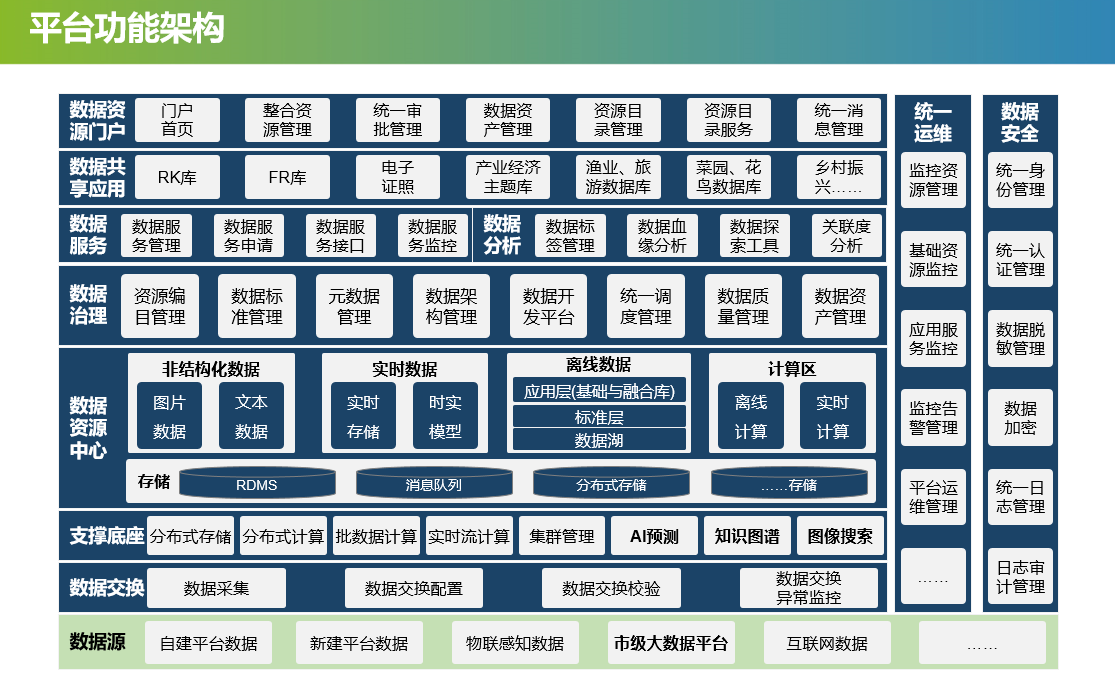Select the 时实模型 box
The height and width of the screenshot is (691, 1115).
pos(445,416)
